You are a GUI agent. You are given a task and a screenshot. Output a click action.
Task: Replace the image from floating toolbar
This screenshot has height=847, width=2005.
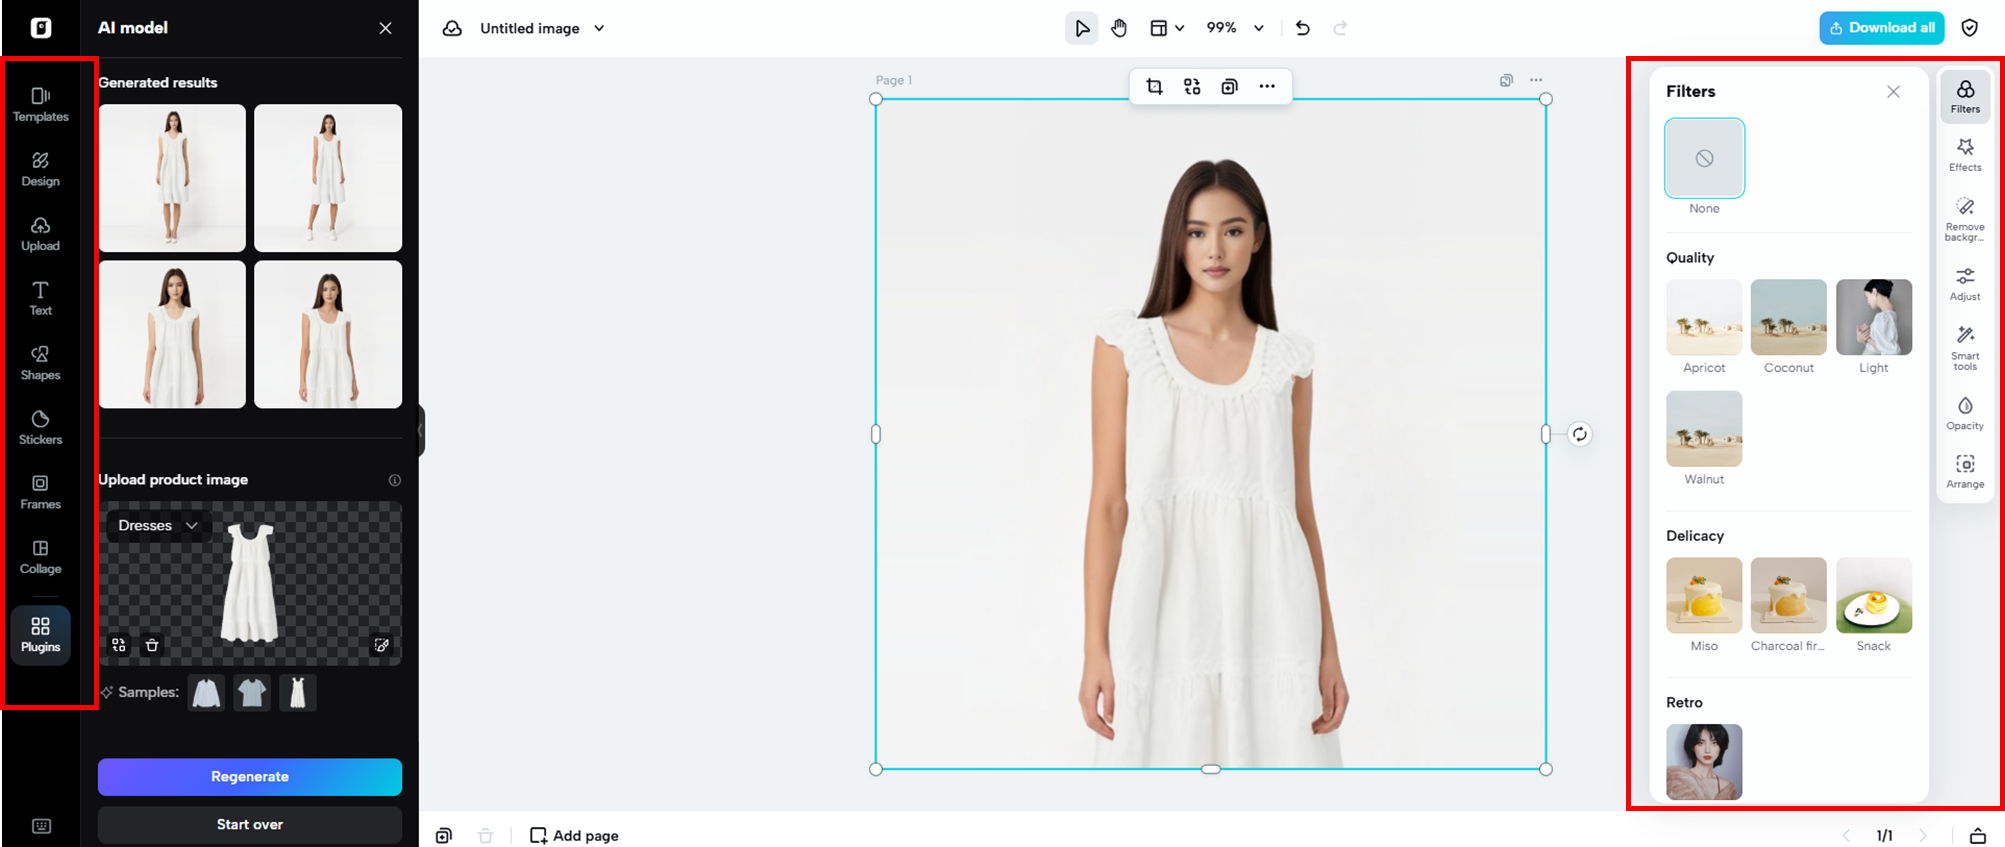1192,87
